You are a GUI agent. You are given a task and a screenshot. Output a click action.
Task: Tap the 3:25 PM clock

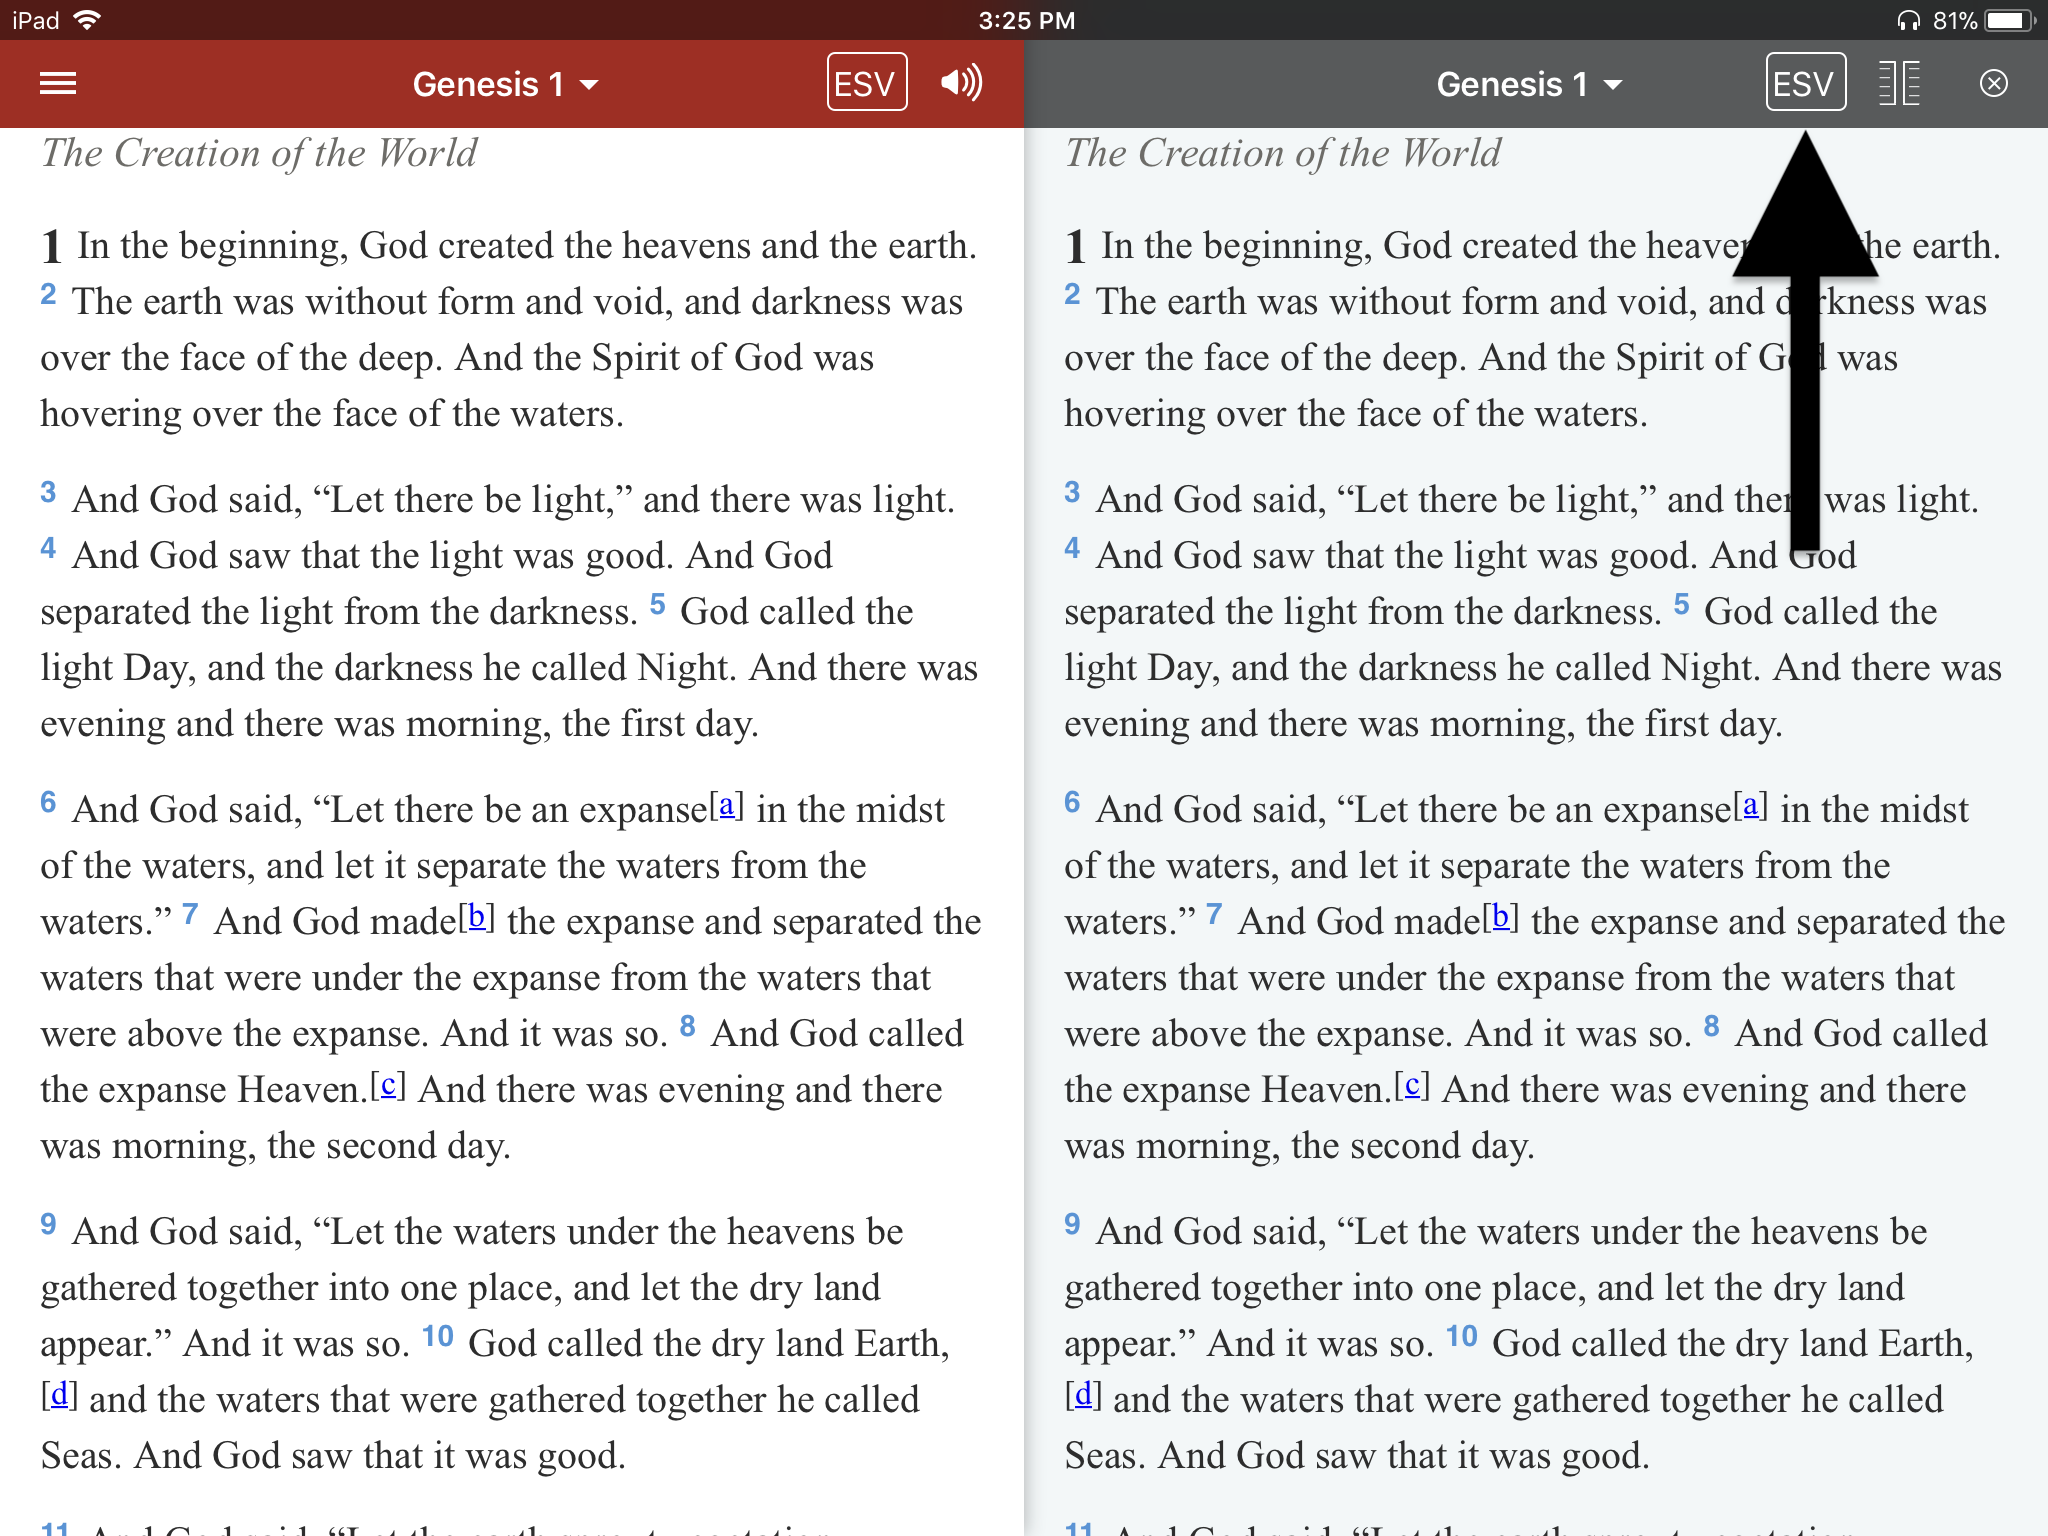1026,20
